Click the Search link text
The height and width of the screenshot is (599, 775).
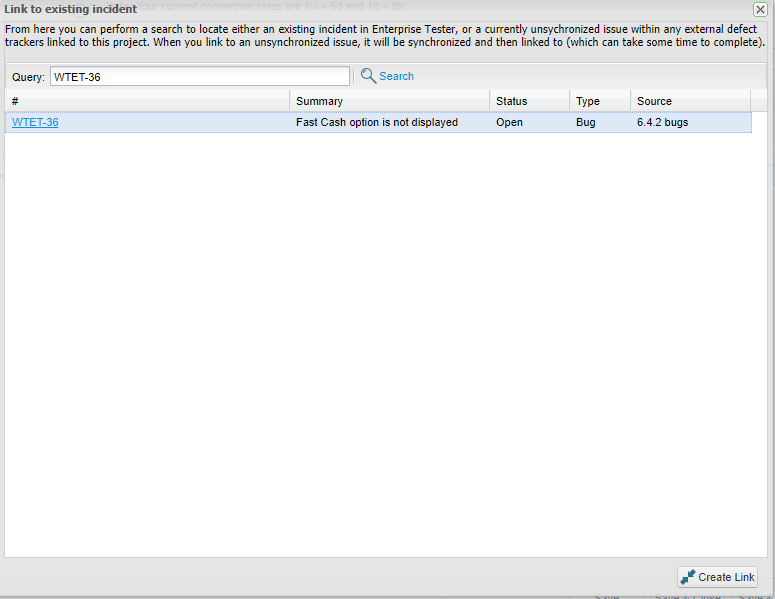pos(396,76)
